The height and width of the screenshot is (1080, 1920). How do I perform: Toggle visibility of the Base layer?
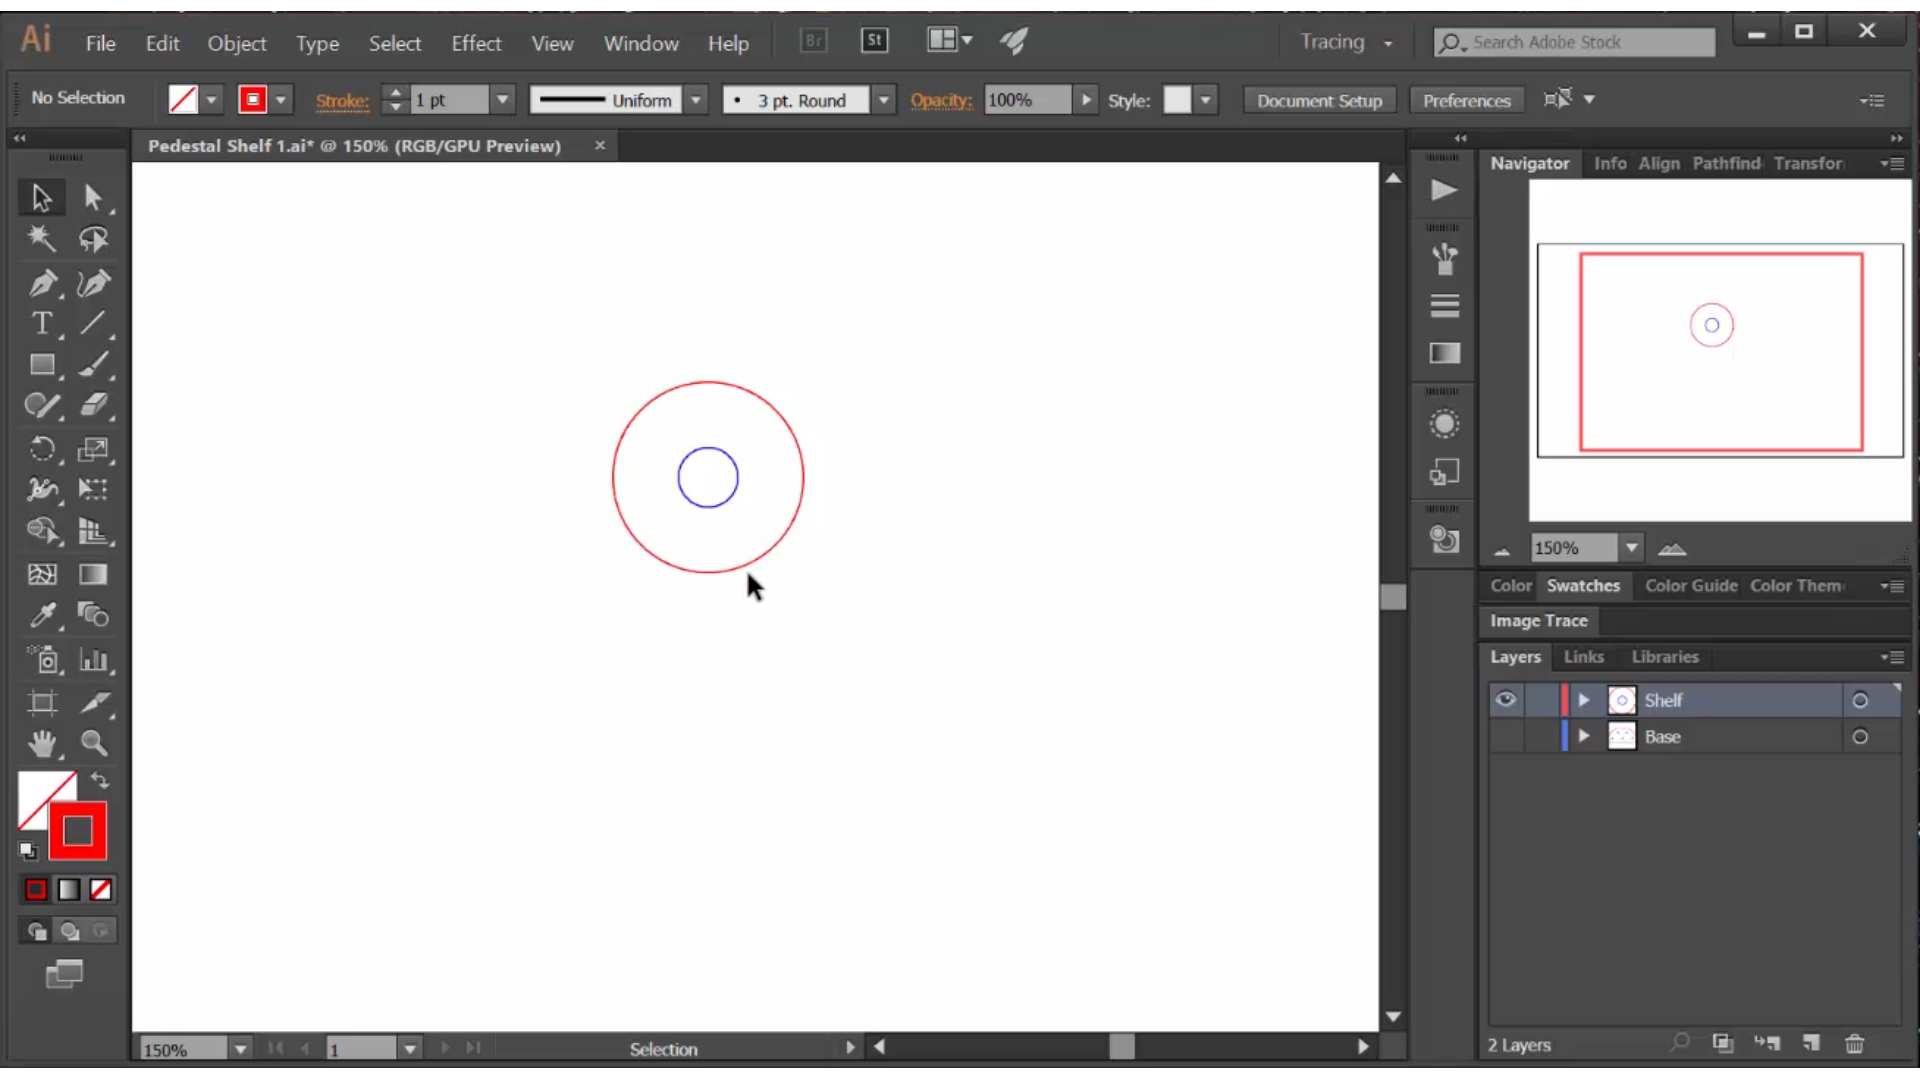[1505, 736]
